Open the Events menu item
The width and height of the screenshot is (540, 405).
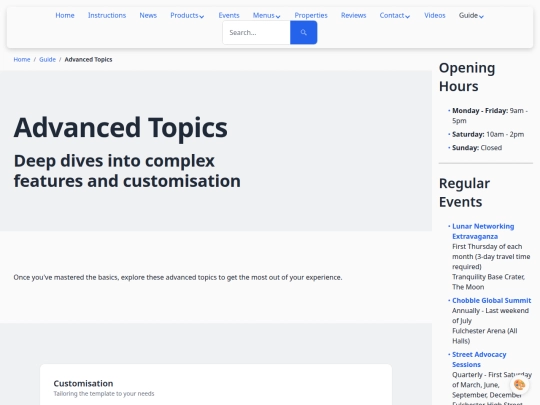point(229,15)
